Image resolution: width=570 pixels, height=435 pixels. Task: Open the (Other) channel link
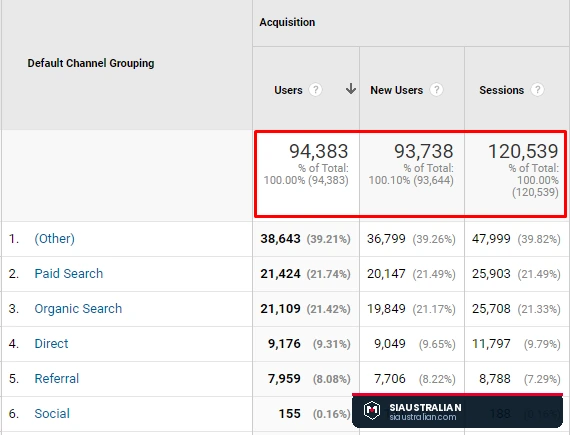coord(55,239)
